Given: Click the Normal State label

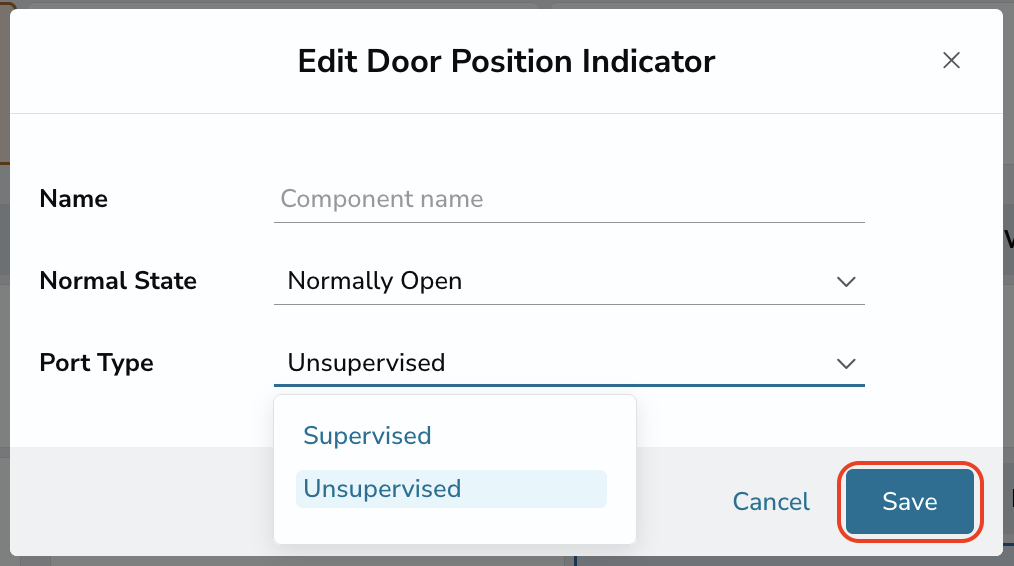Looking at the screenshot, I should coord(118,281).
